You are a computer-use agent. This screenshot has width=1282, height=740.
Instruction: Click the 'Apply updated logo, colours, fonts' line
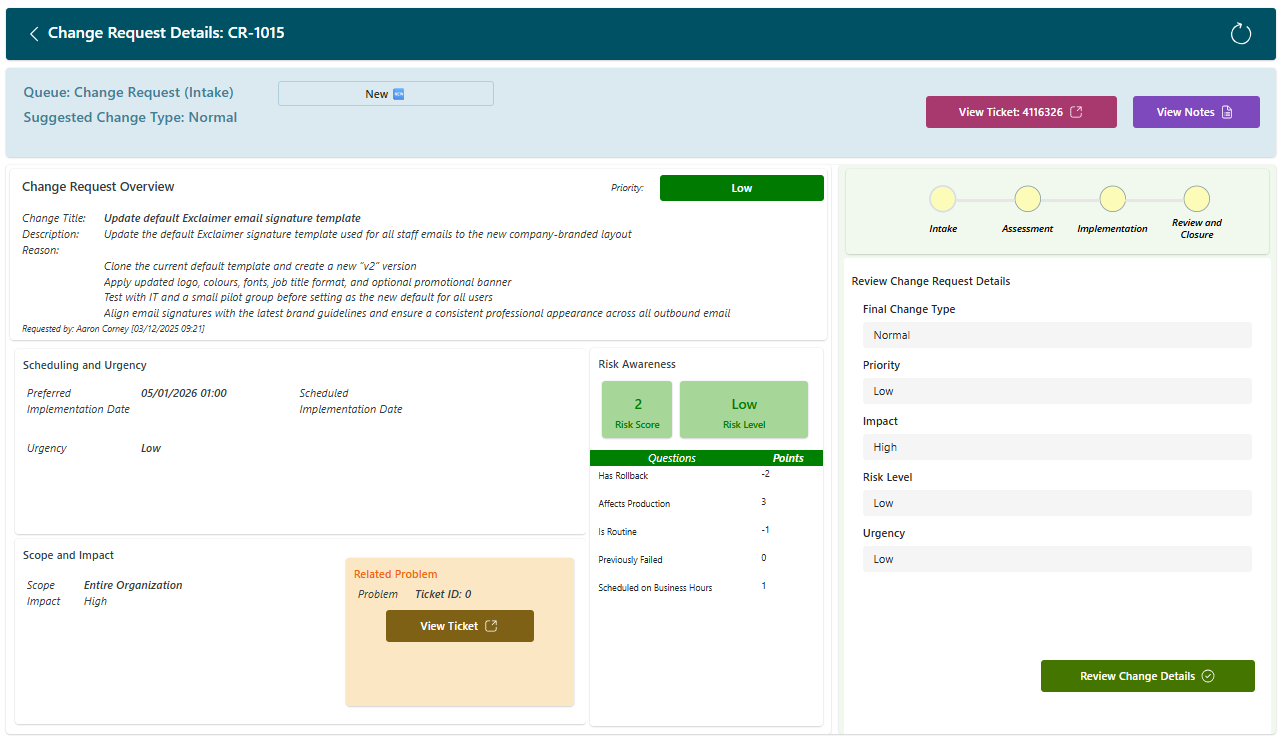(308, 282)
